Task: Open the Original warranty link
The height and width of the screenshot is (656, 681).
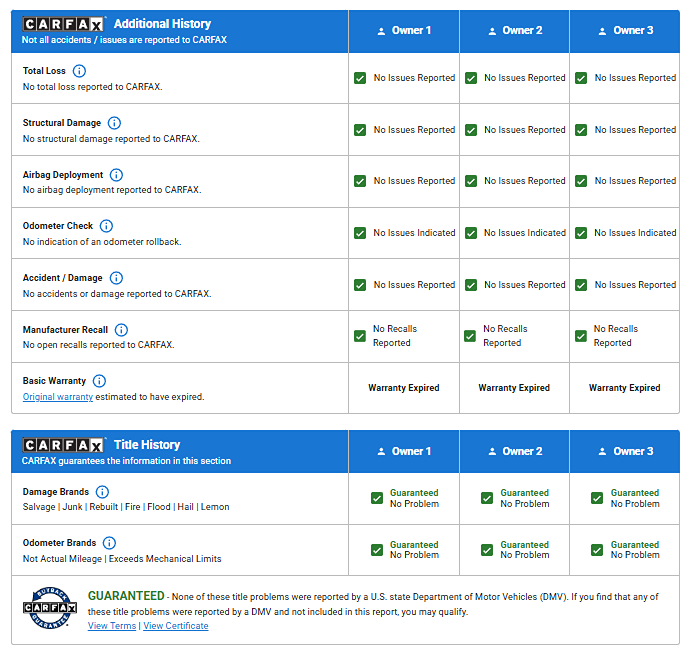Action: 58,397
